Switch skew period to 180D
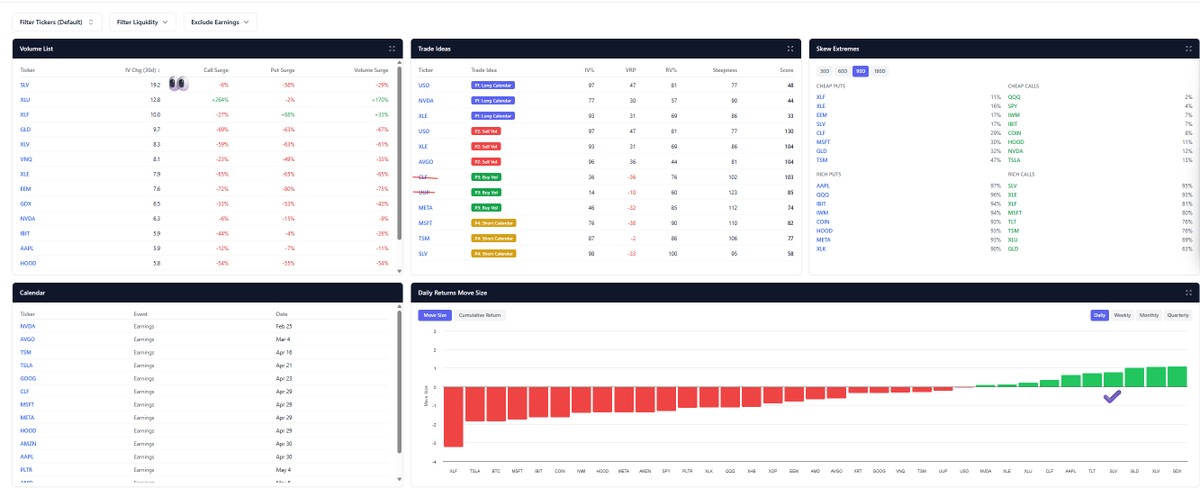1200x488 pixels. point(879,71)
